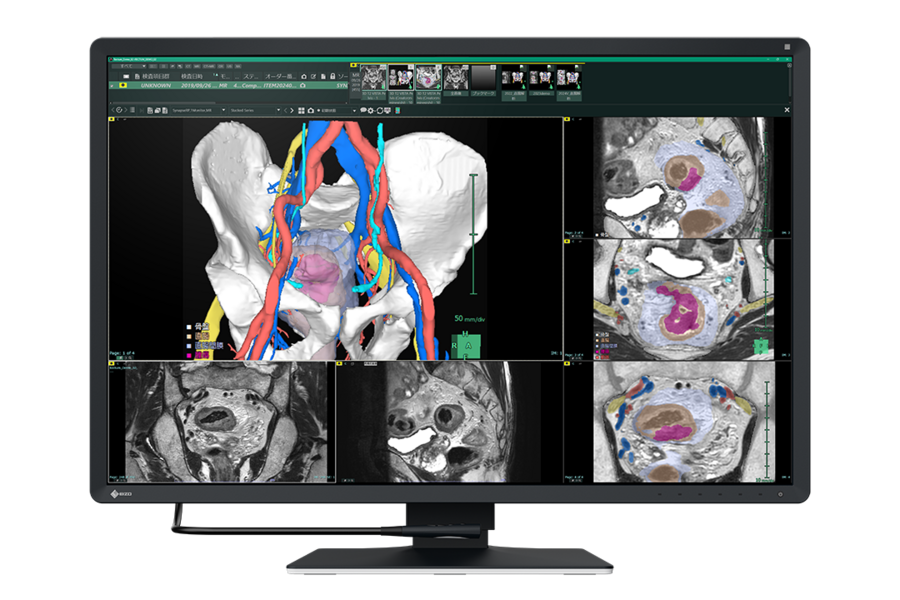Click the monitor display icon in viewer toolbar
900x600 pixels.
388,110
